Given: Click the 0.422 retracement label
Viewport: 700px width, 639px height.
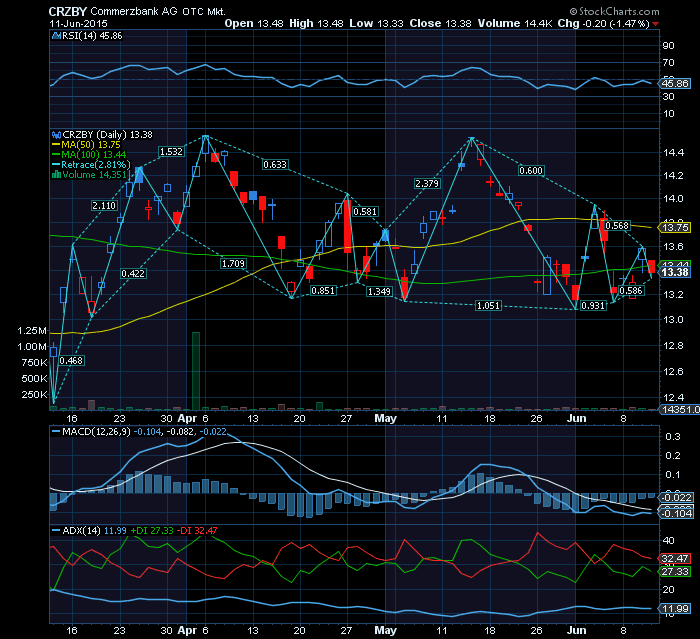Looking at the screenshot, I should [133, 273].
